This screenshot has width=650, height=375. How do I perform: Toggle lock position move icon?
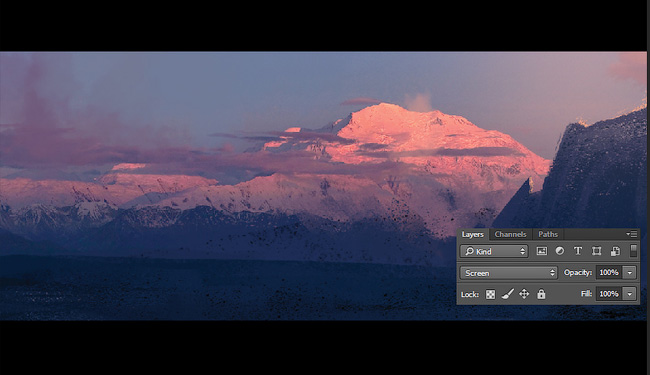(524, 294)
